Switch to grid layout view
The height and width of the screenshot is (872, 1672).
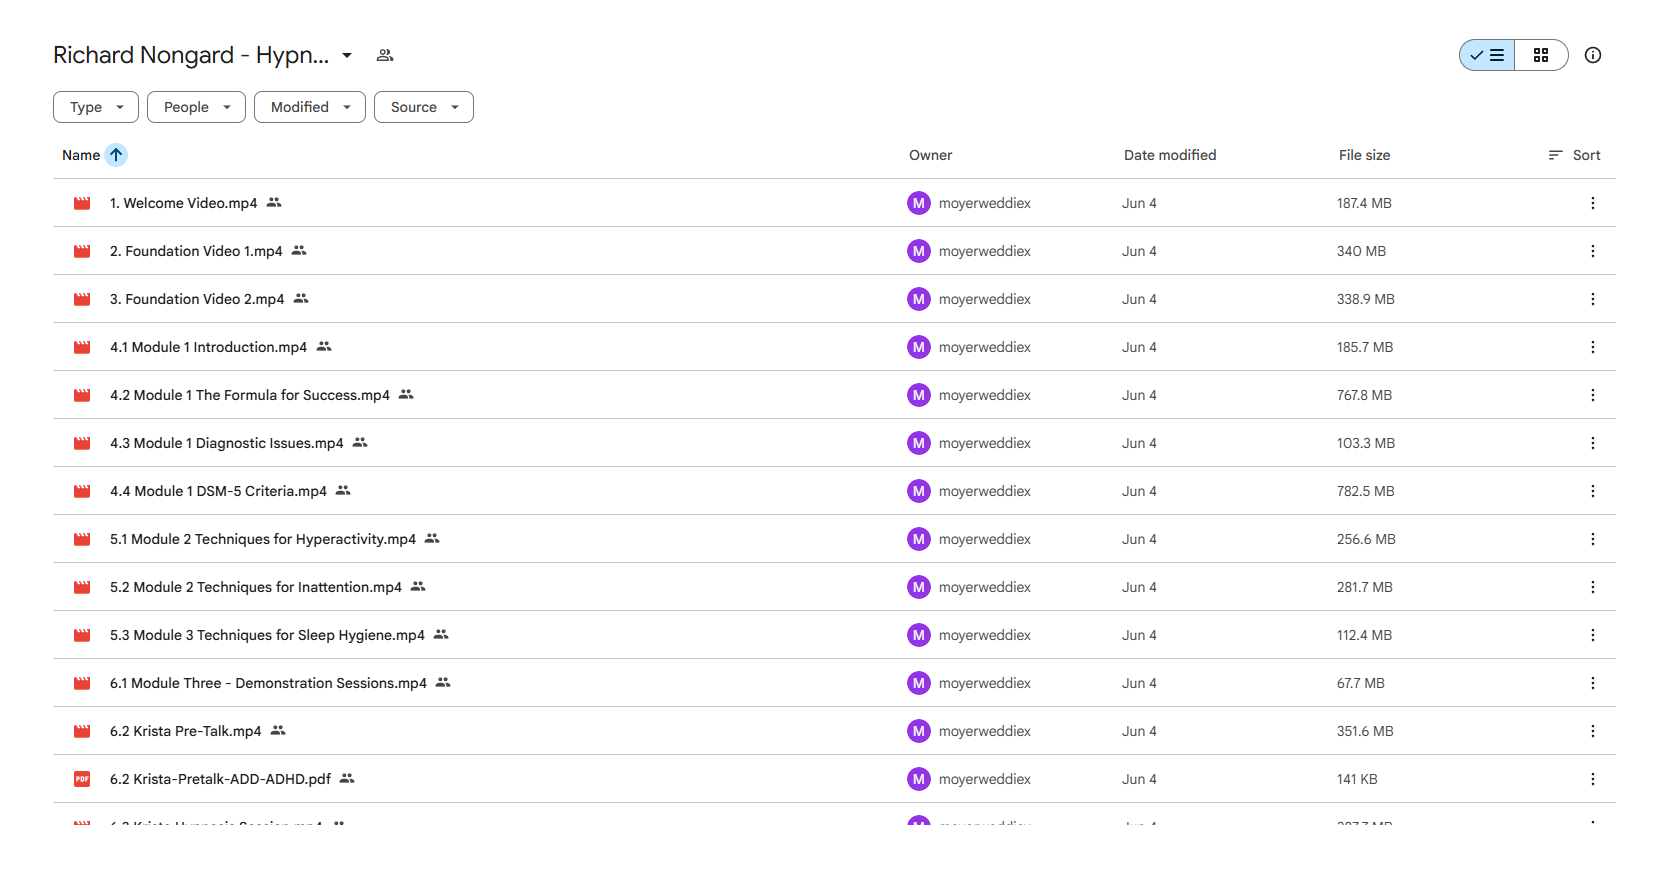tap(1541, 55)
